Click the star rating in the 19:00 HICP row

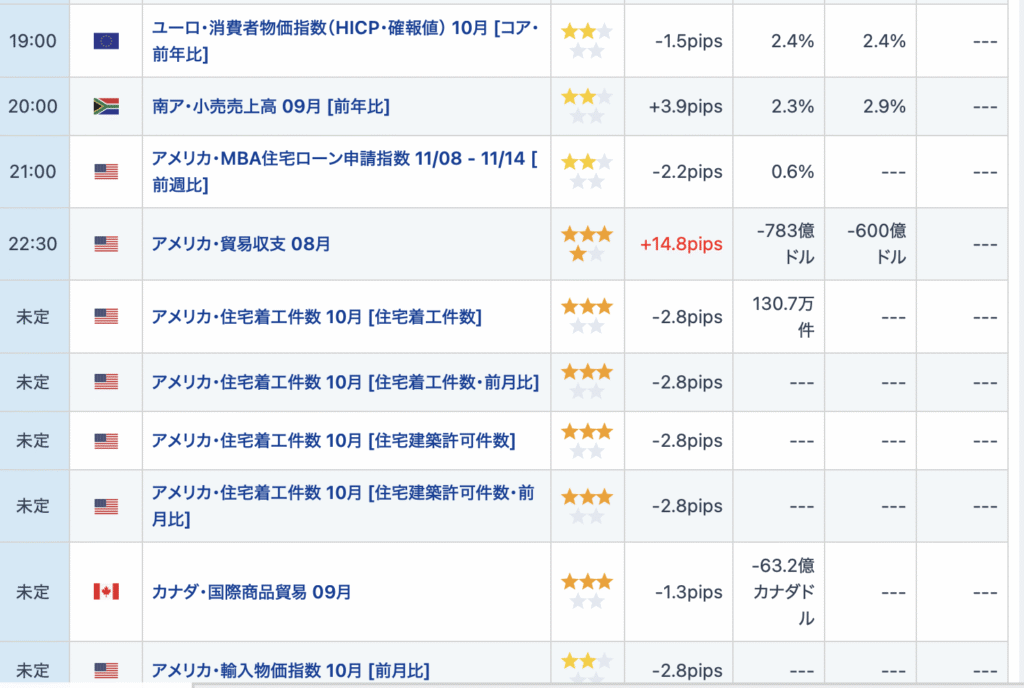(587, 41)
